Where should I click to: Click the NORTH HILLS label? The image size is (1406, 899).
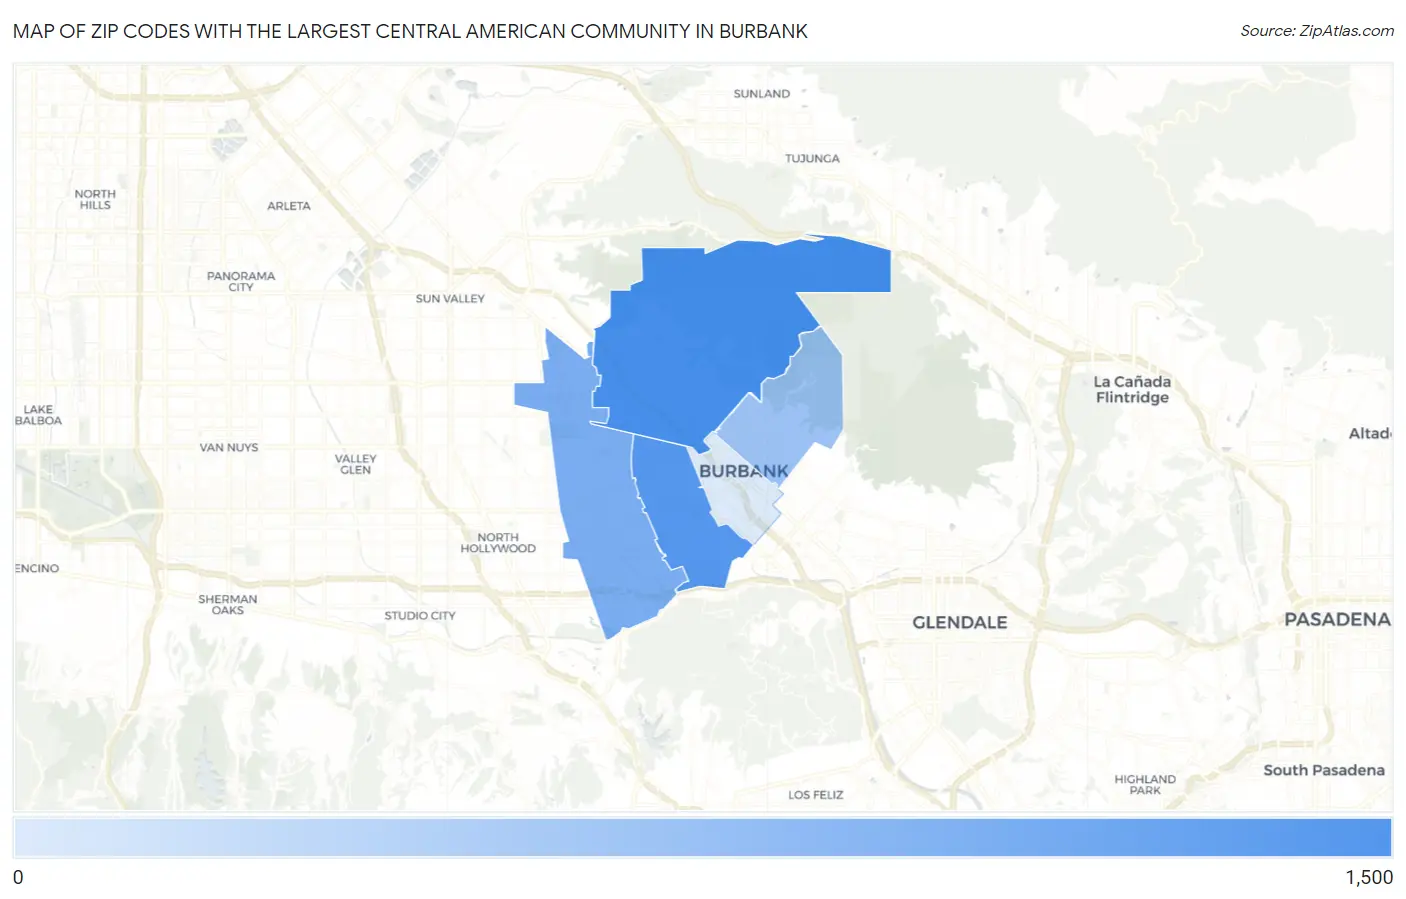pos(95,199)
